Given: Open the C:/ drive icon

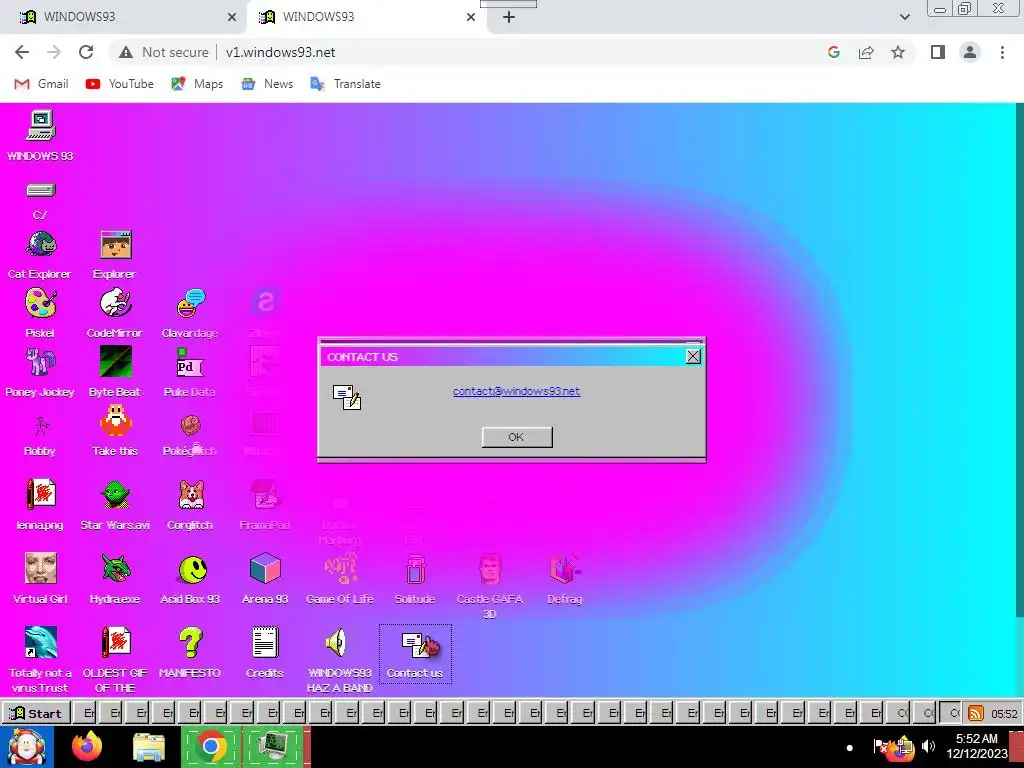Looking at the screenshot, I should pos(40,200).
